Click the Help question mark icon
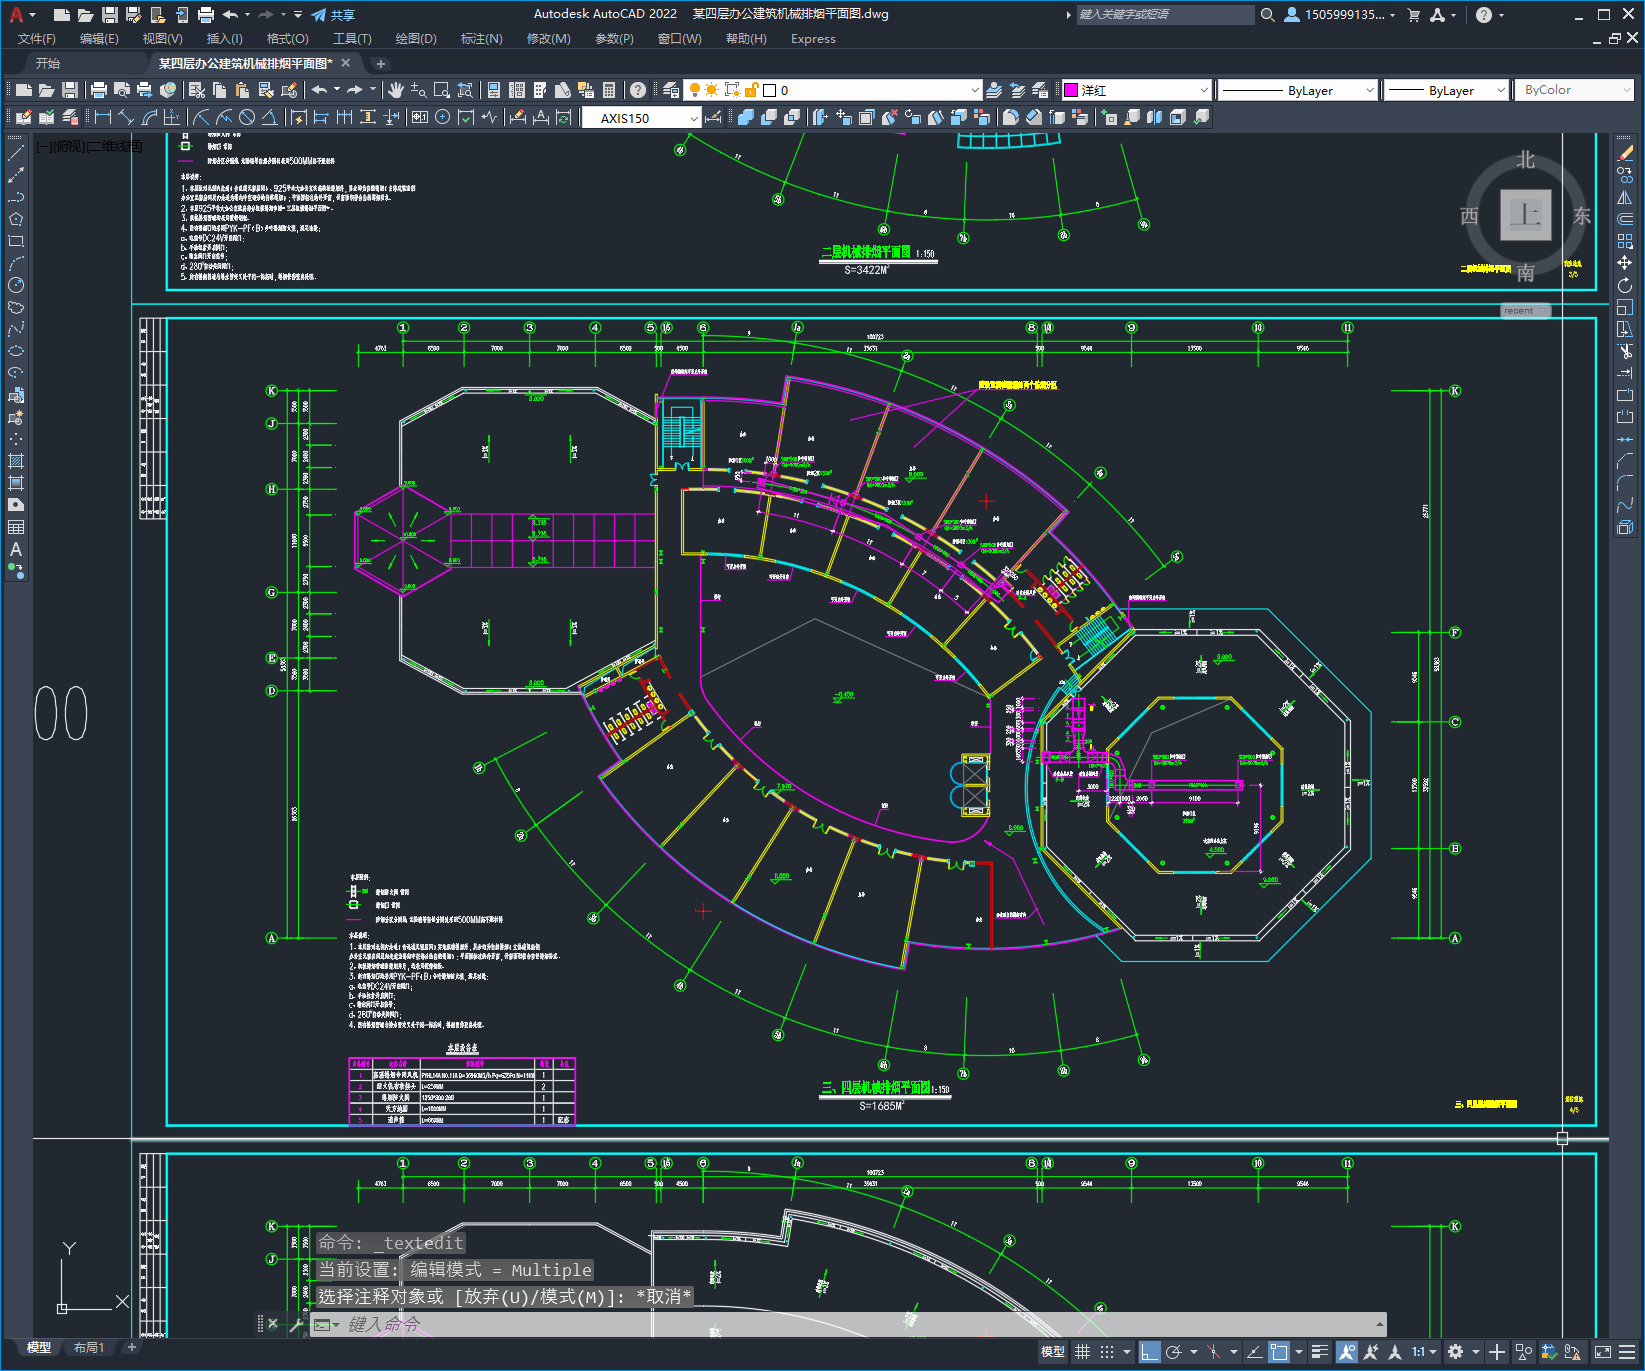1645x1371 pixels. 638,90
